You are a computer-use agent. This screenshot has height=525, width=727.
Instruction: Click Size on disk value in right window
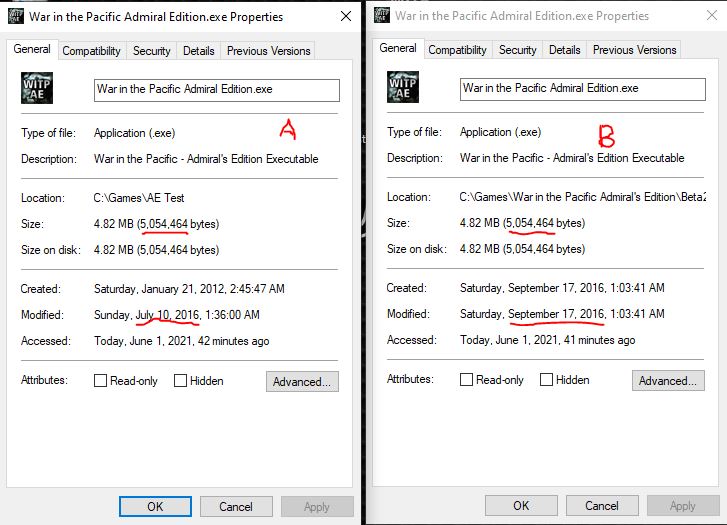pos(522,249)
